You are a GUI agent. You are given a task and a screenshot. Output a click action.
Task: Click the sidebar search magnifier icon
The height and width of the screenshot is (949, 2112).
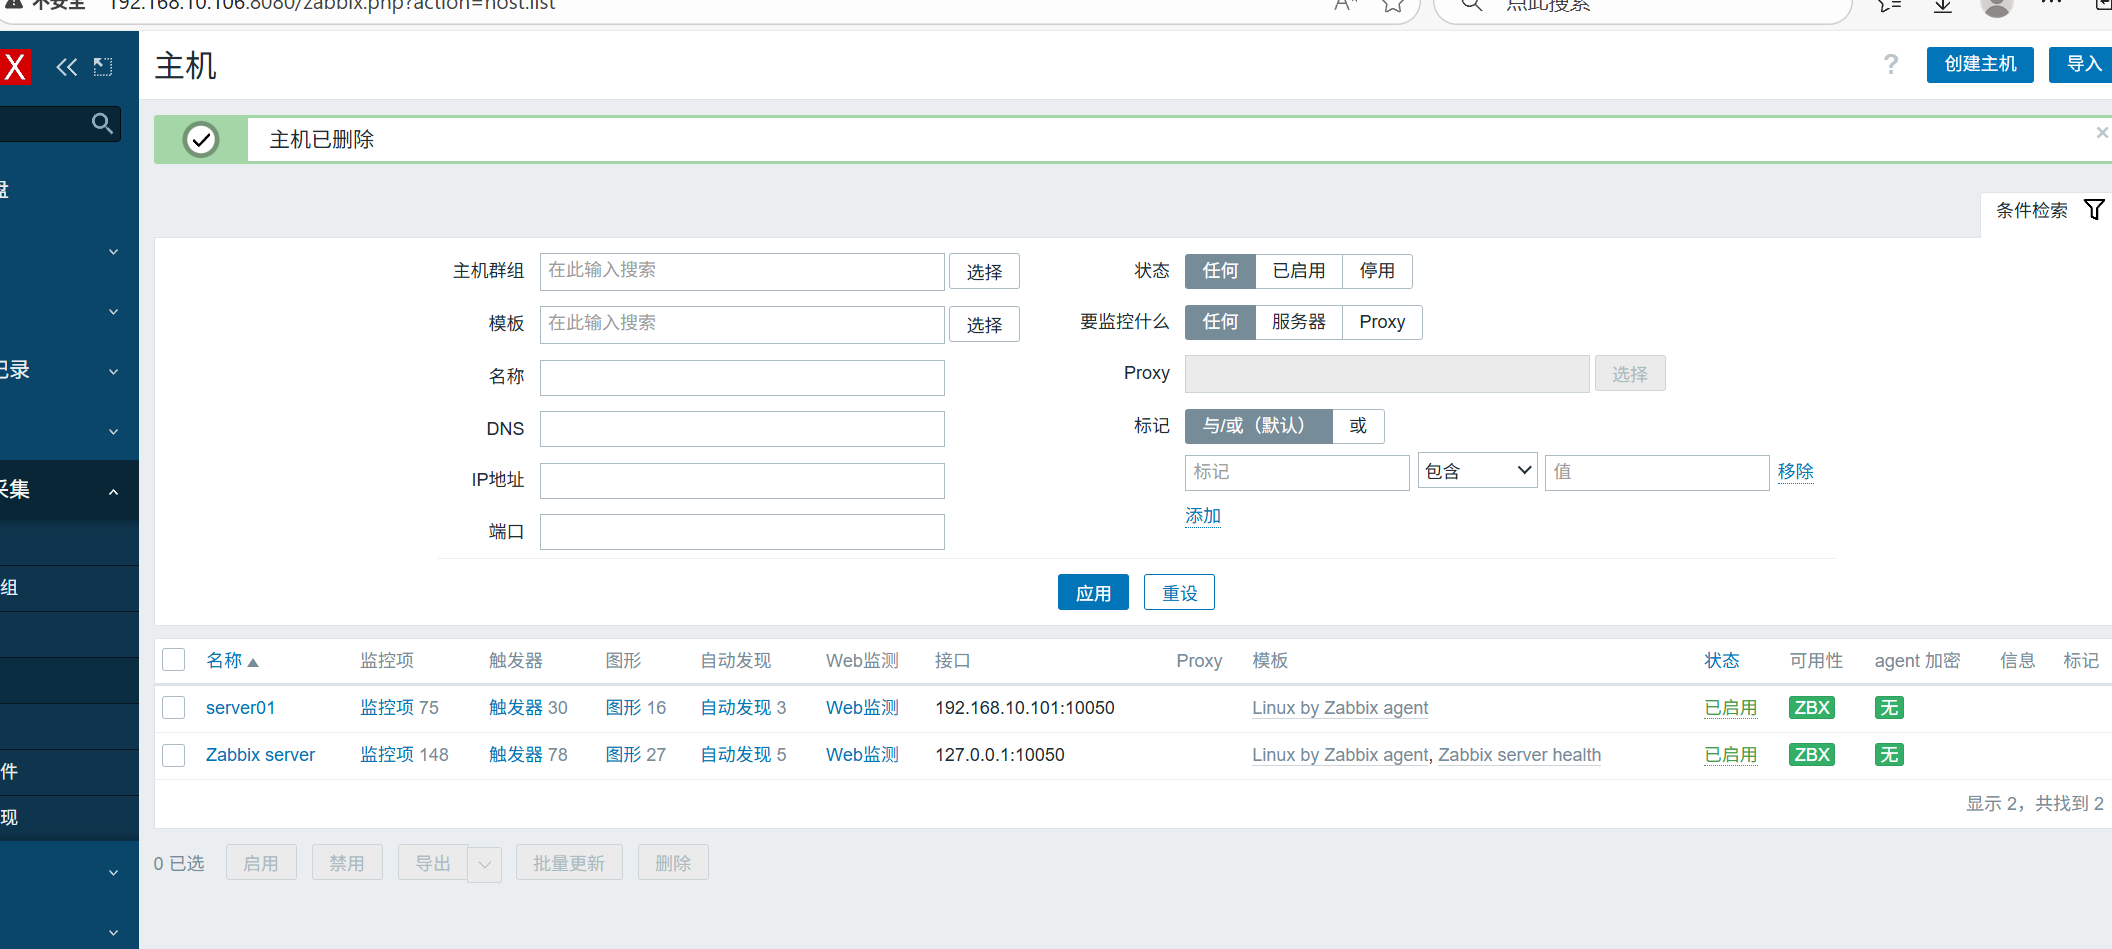(x=102, y=123)
